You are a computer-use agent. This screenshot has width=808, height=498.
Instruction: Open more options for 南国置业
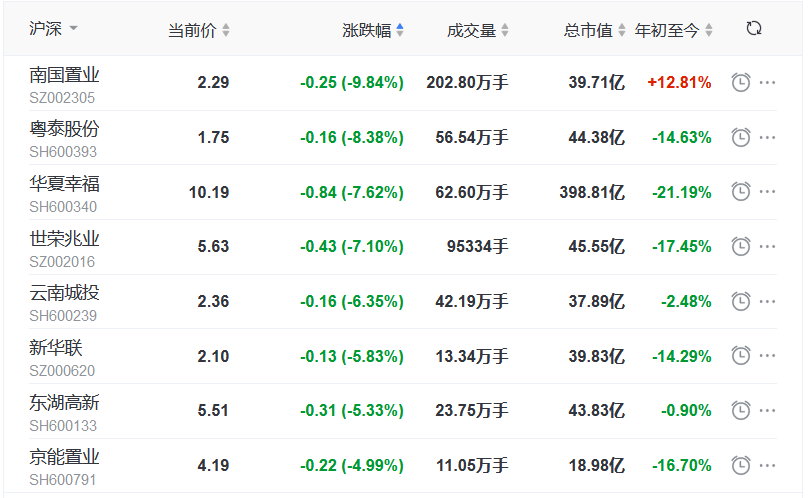pyautogui.click(x=767, y=82)
